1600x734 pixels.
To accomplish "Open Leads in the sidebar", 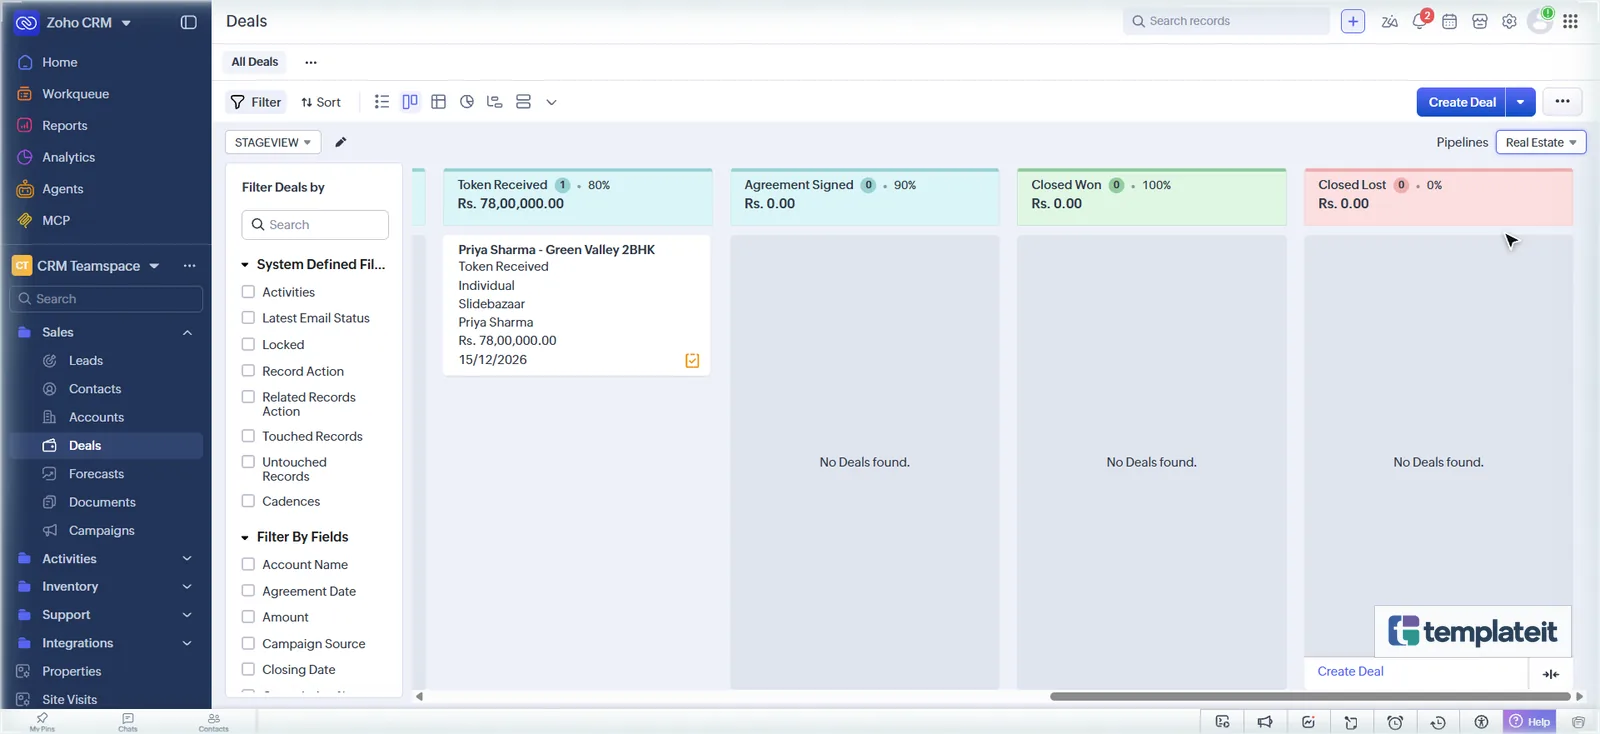I will pyautogui.click(x=86, y=361).
